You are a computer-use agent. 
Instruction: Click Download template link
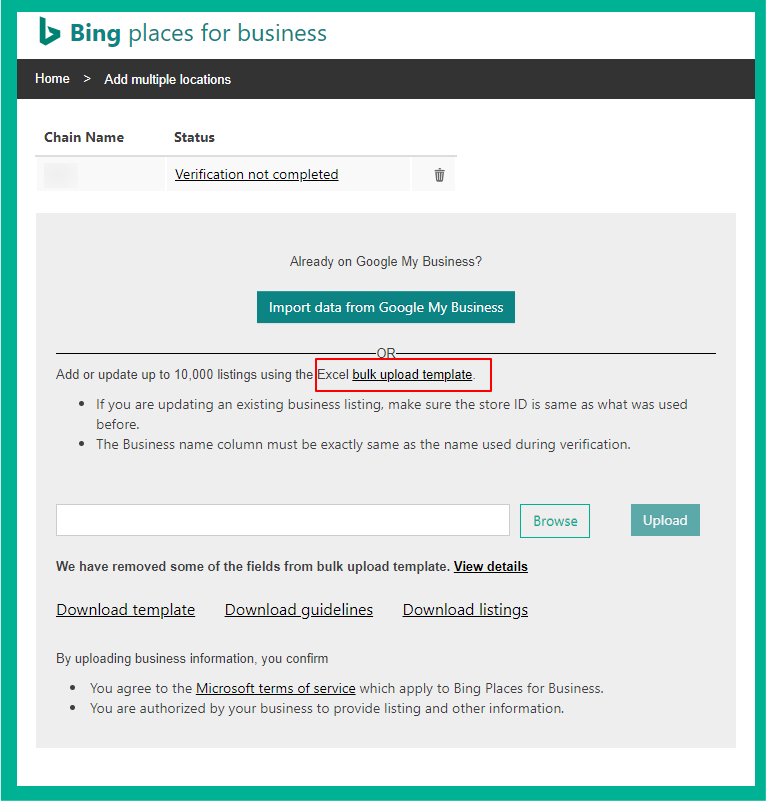coord(126,609)
